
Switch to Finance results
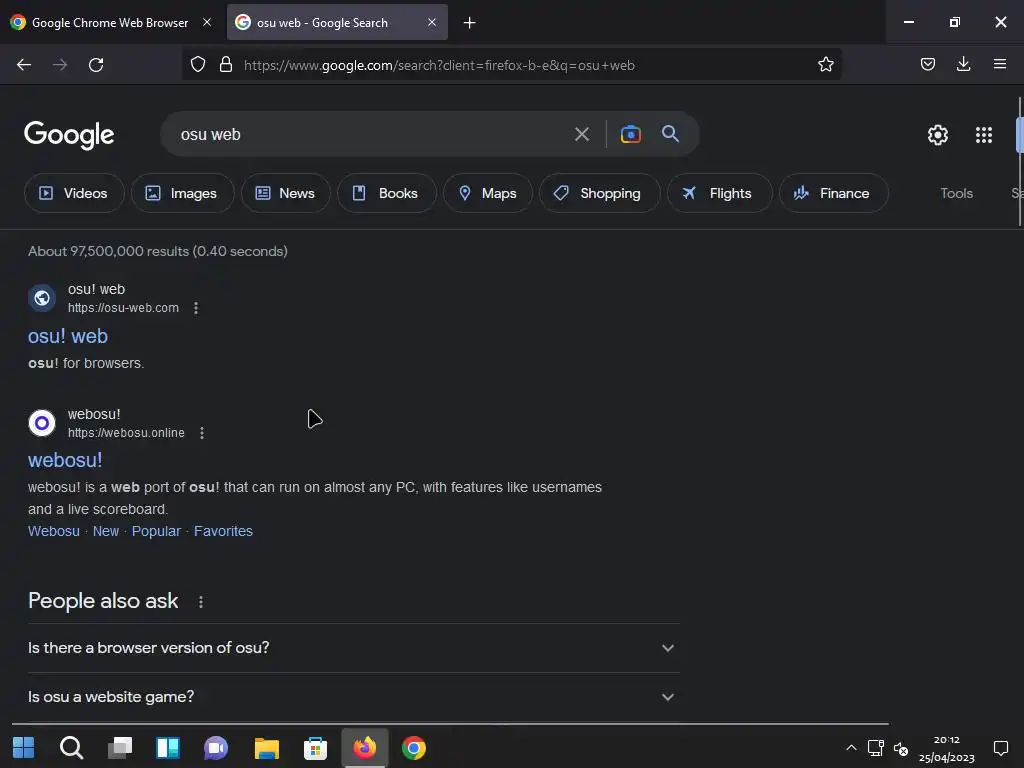(x=833, y=193)
